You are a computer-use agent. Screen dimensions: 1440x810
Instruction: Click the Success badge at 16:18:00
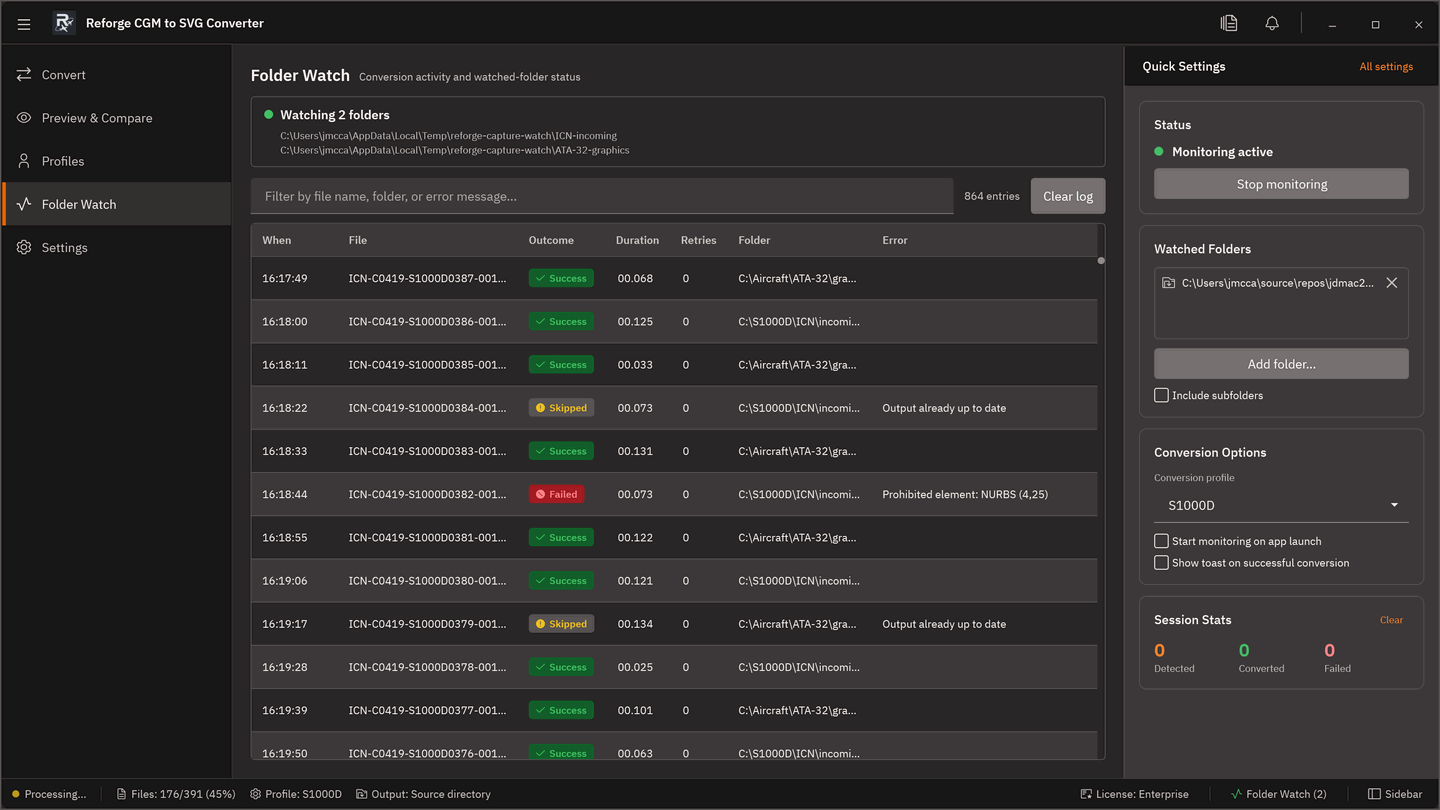561,321
